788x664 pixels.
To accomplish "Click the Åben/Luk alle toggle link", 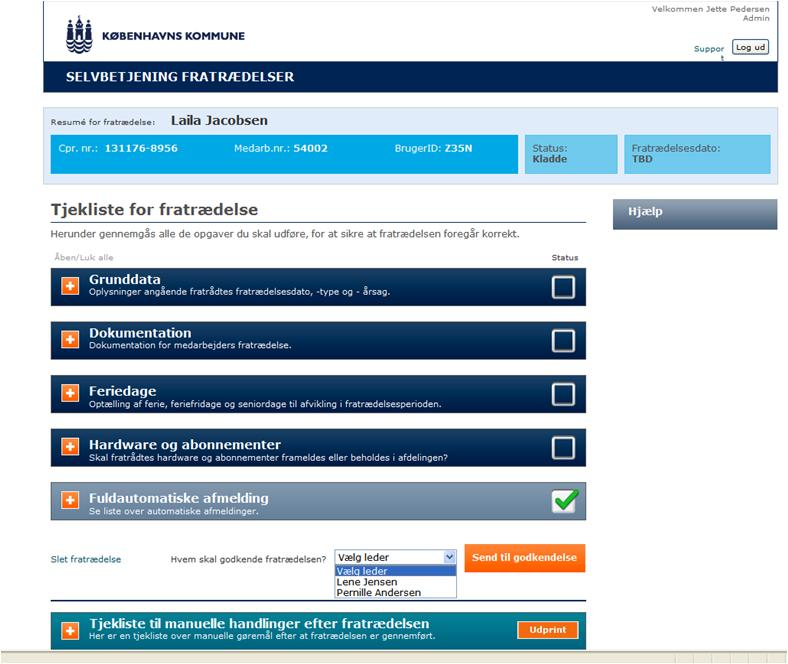I will coord(84,257).
